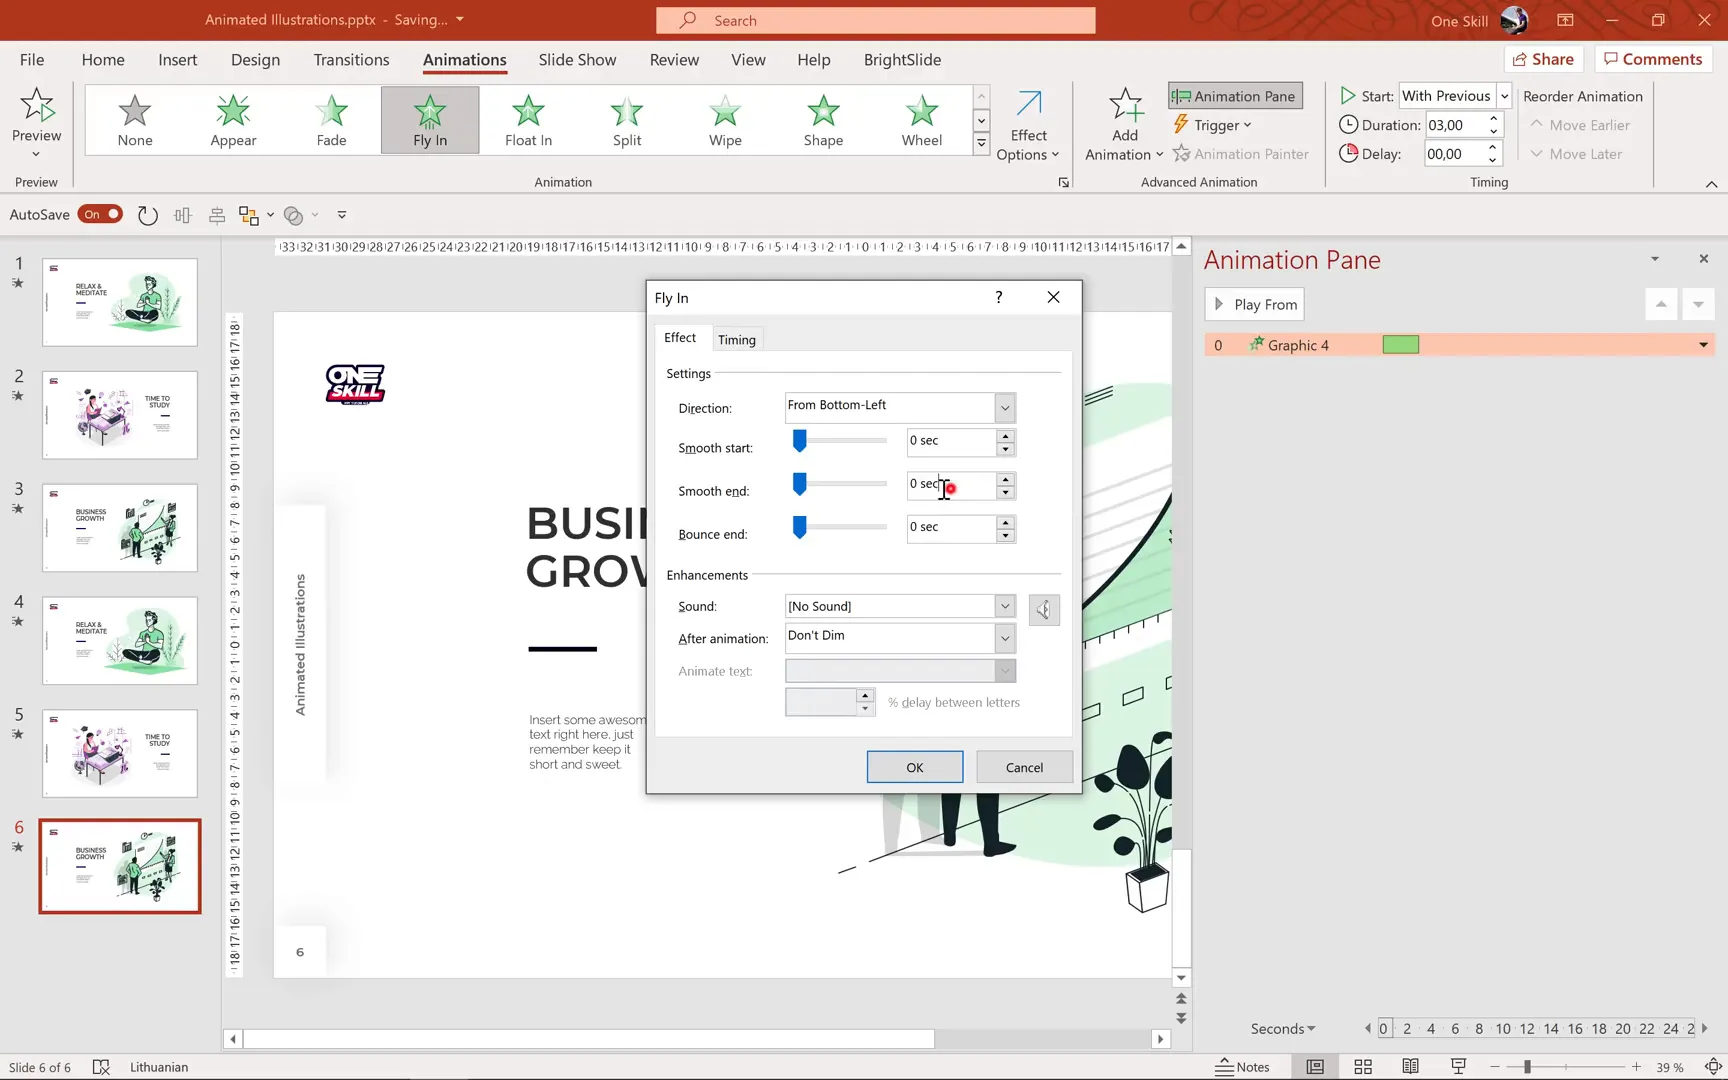The image size is (1728, 1080).
Task: Turn off the AutoSave toggle
Action: click(100, 214)
